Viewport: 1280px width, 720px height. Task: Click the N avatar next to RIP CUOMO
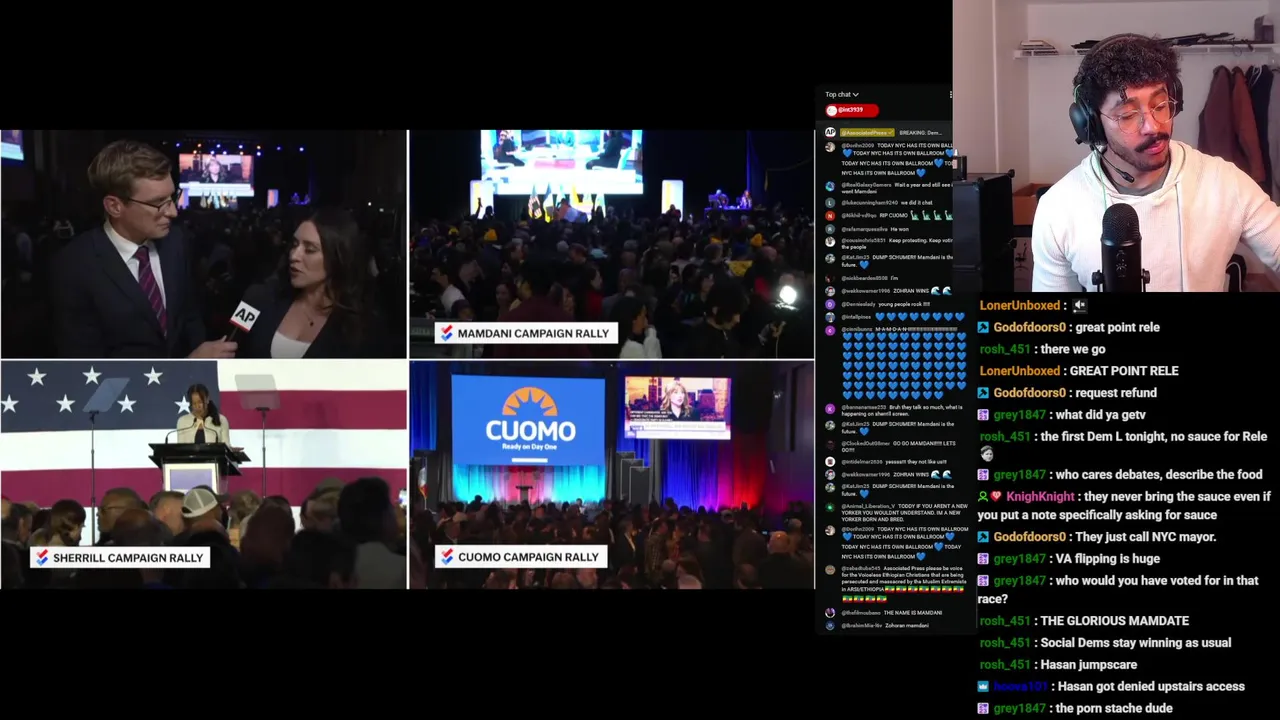[830, 215]
